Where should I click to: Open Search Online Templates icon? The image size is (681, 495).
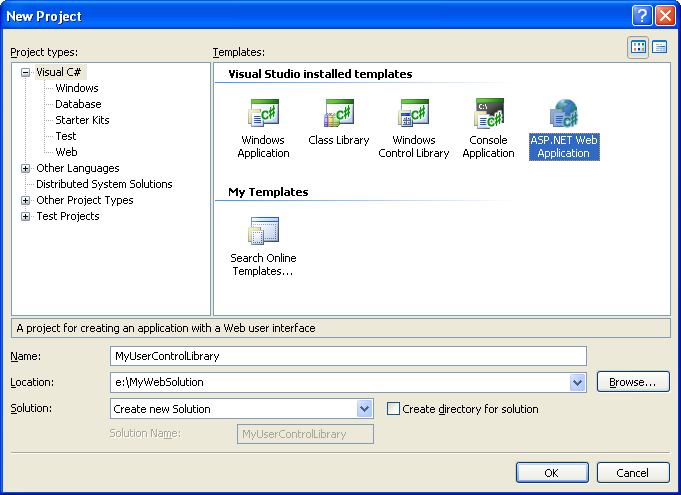click(x=263, y=232)
